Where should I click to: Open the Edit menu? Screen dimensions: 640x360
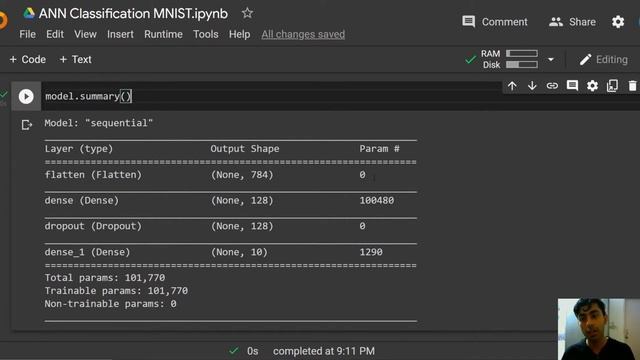[55, 34]
